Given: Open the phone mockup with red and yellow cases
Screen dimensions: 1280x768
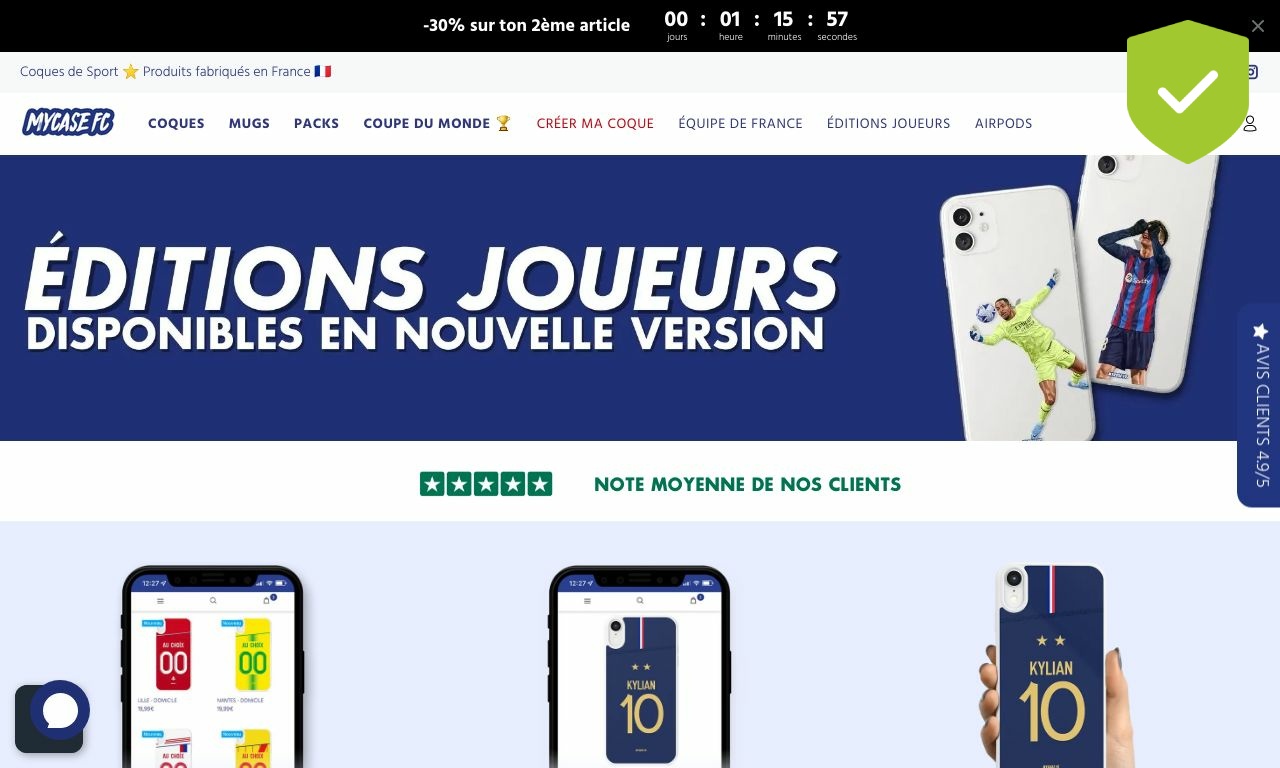Looking at the screenshot, I should click(213, 666).
